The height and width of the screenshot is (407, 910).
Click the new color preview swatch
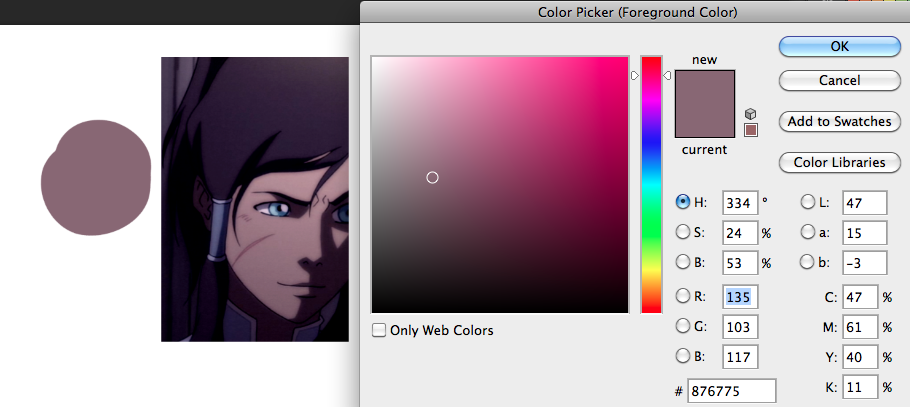(x=705, y=87)
